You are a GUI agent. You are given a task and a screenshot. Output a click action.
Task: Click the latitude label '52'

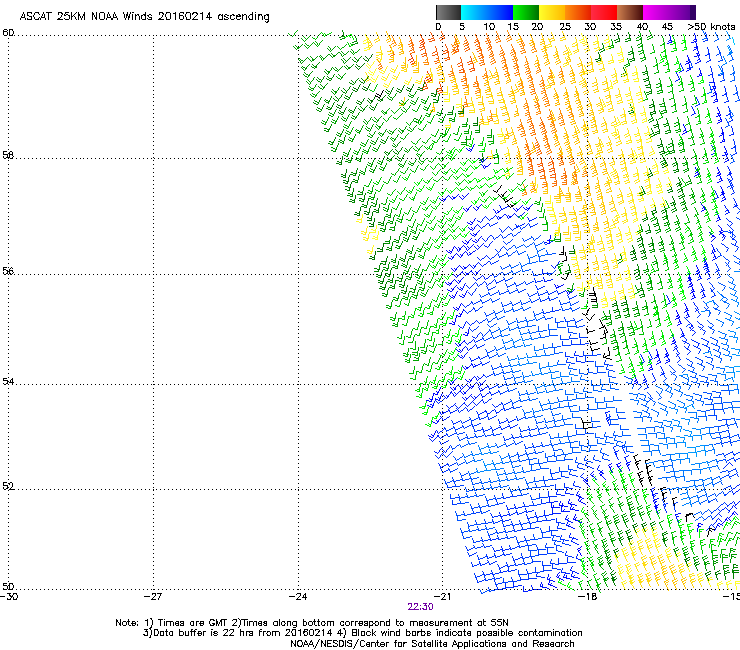pos(8,486)
